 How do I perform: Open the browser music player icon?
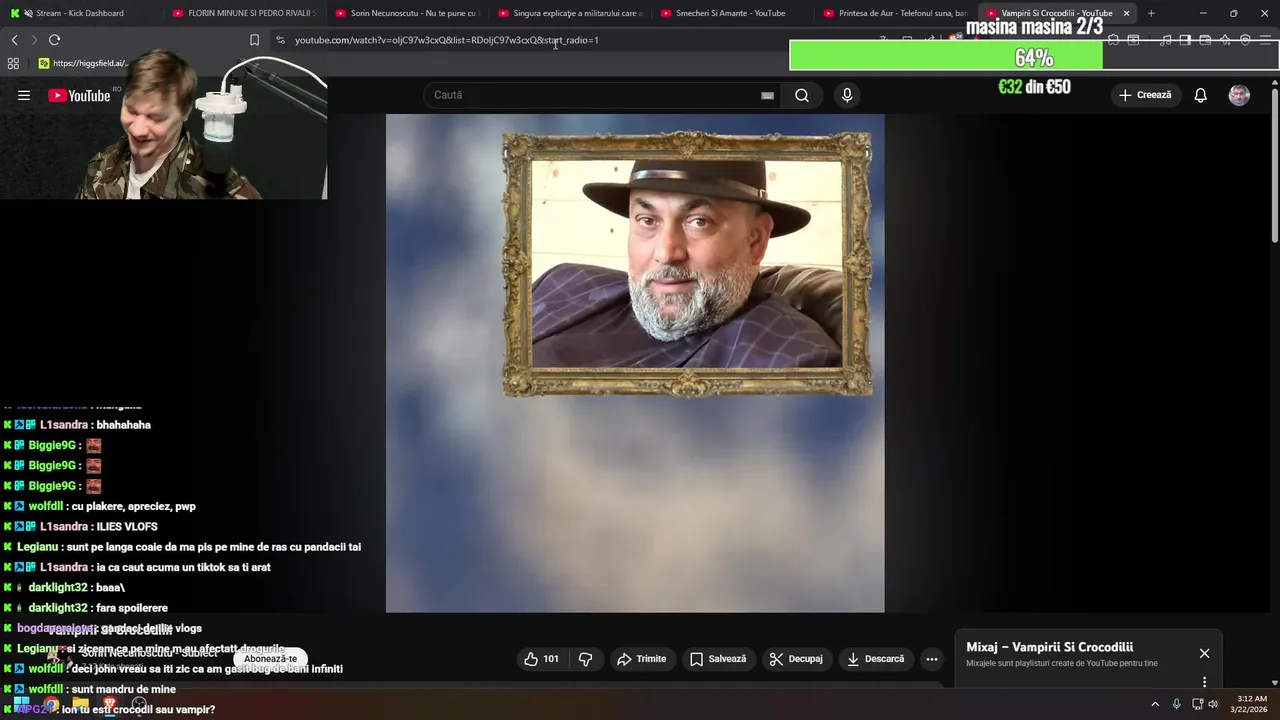(1165, 40)
